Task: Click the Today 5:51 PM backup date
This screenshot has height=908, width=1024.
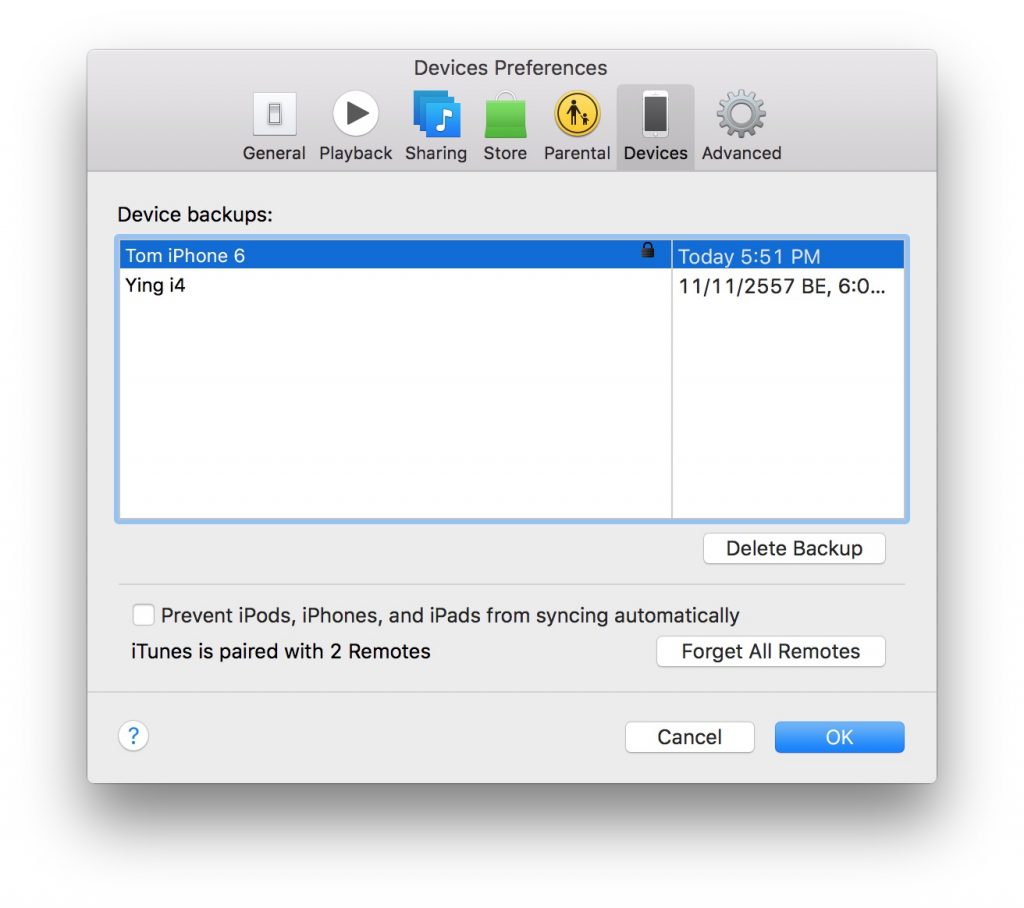Action: (749, 256)
